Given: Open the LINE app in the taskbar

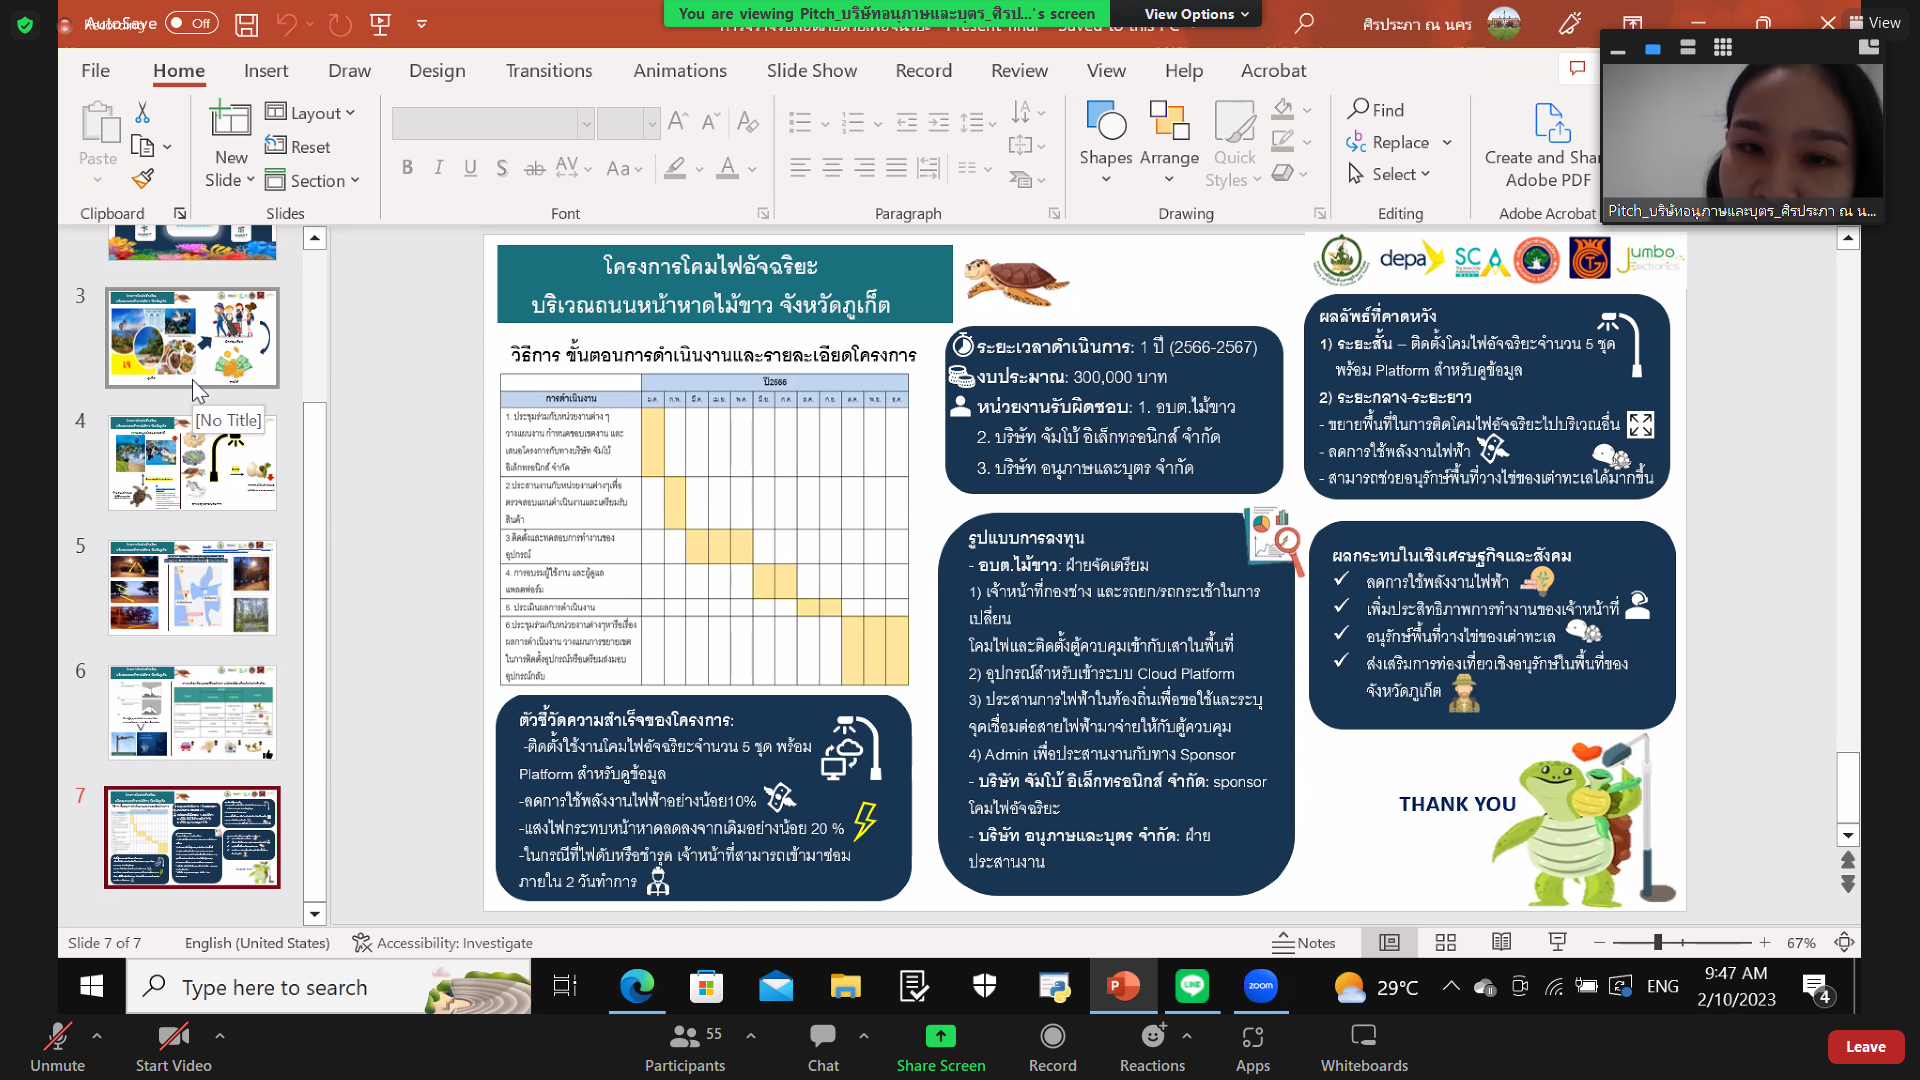Looking at the screenshot, I should tap(1192, 986).
